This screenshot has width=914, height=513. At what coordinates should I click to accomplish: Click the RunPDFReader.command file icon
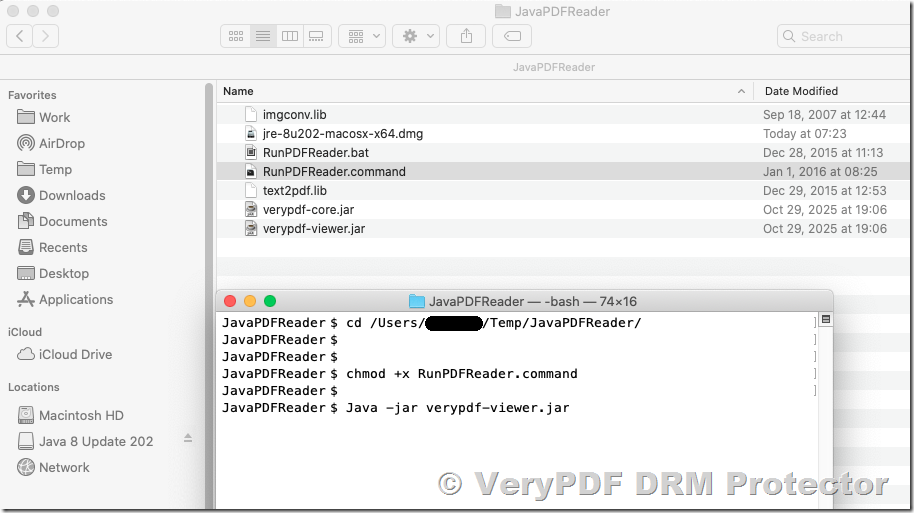click(x=251, y=171)
